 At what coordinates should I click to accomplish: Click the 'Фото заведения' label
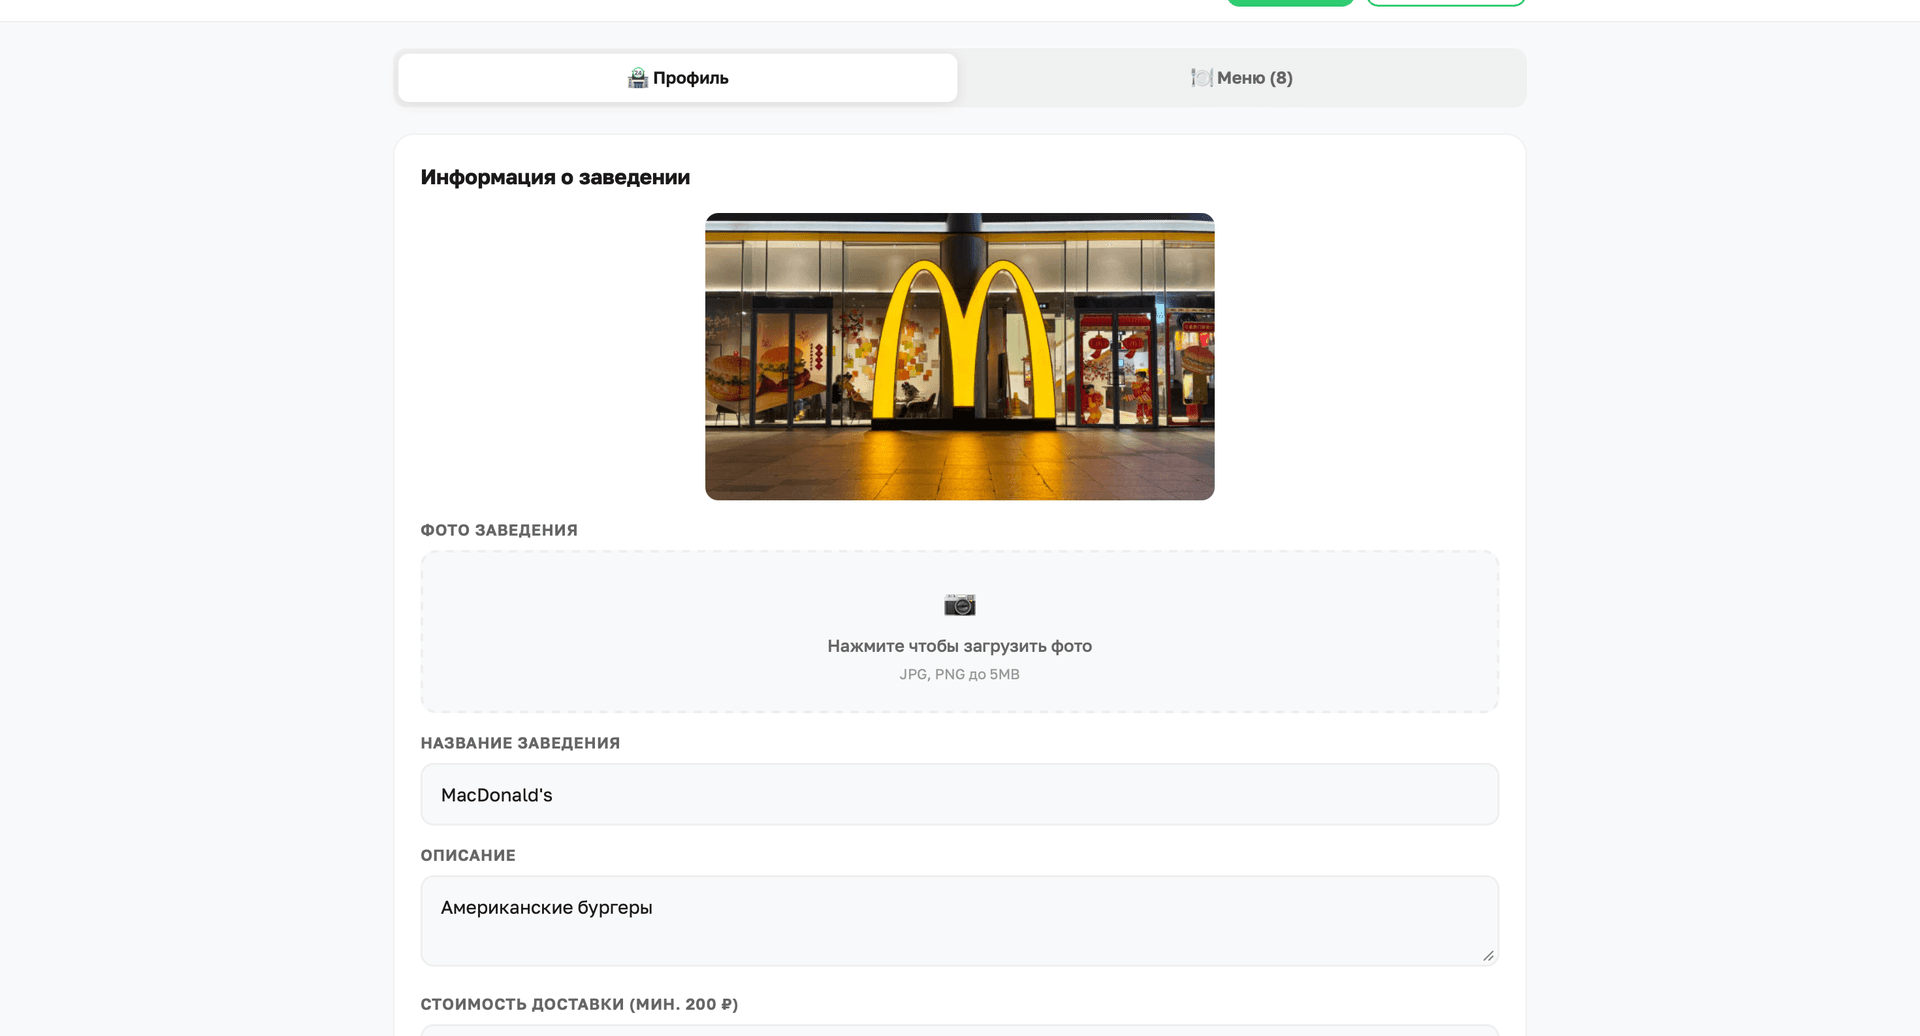pos(499,530)
